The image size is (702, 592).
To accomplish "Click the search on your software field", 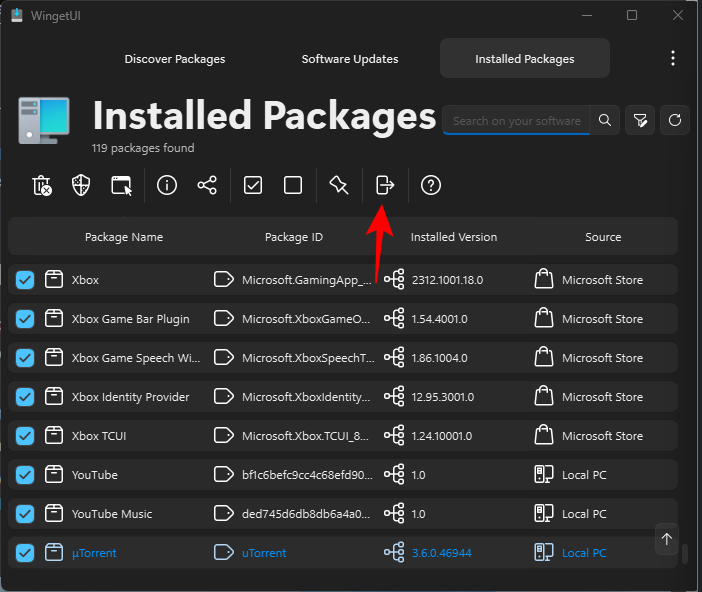I will click(x=516, y=121).
